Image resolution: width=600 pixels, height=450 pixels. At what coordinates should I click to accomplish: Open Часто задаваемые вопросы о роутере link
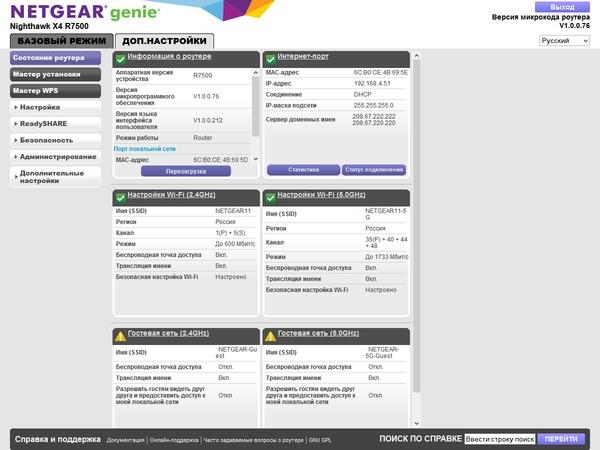[x=253, y=440]
